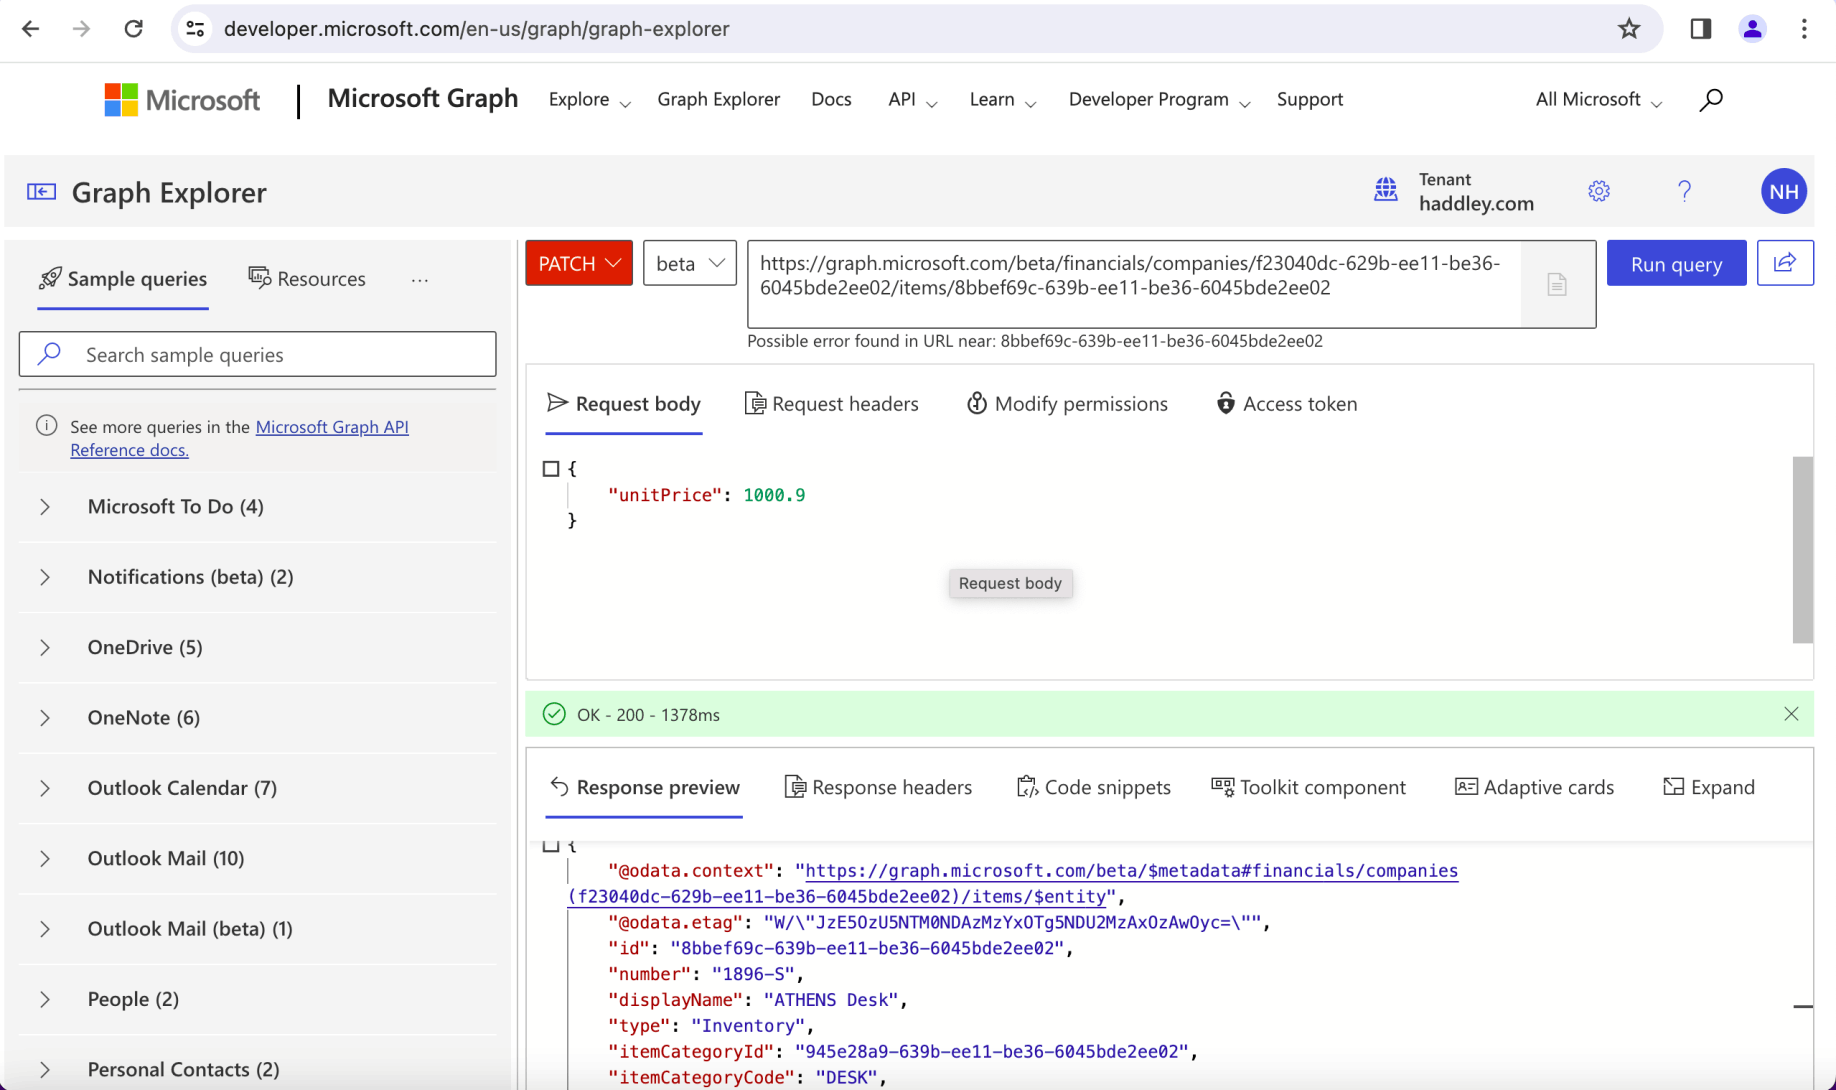Expand the Outlook Mail (10) category

coord(165,858)
